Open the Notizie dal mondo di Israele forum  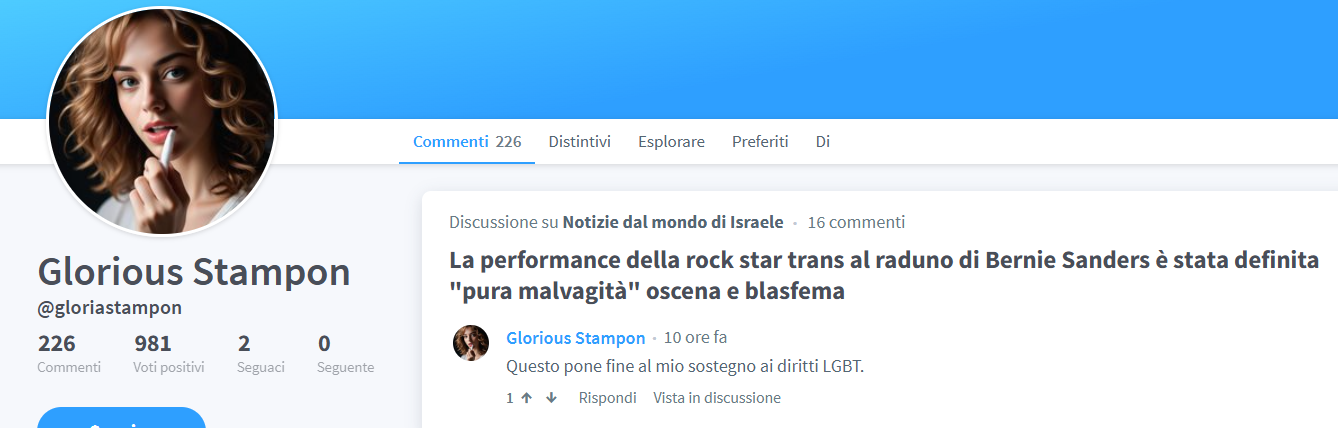[672, 222]
